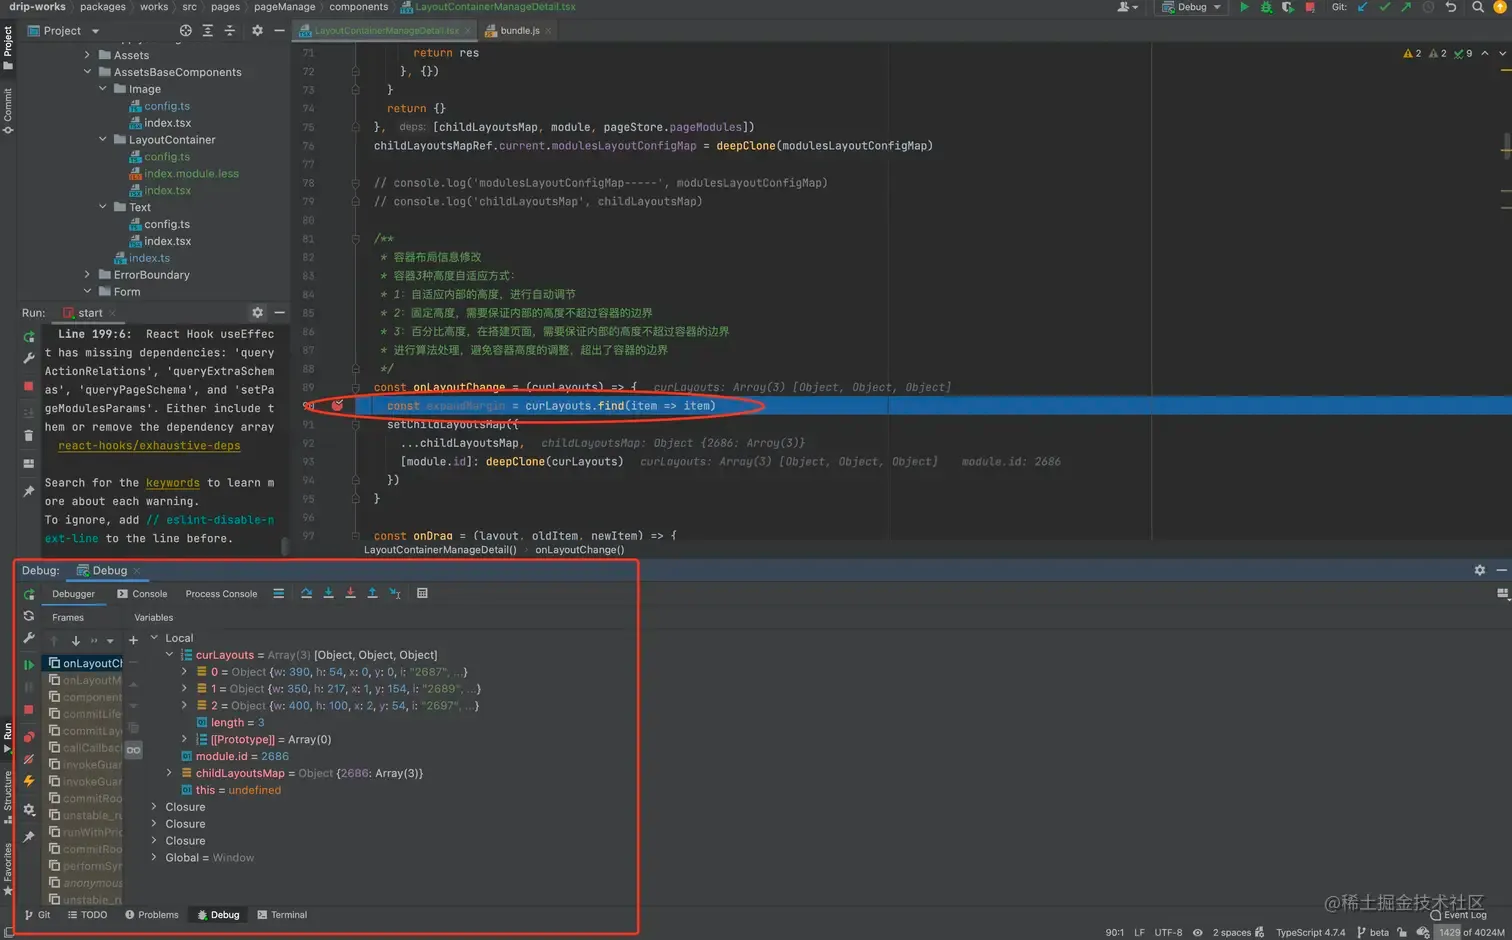Screen dimensions: 1512x940
Task: Rerun Debug session green icon
Action: (x=29, y=594)
